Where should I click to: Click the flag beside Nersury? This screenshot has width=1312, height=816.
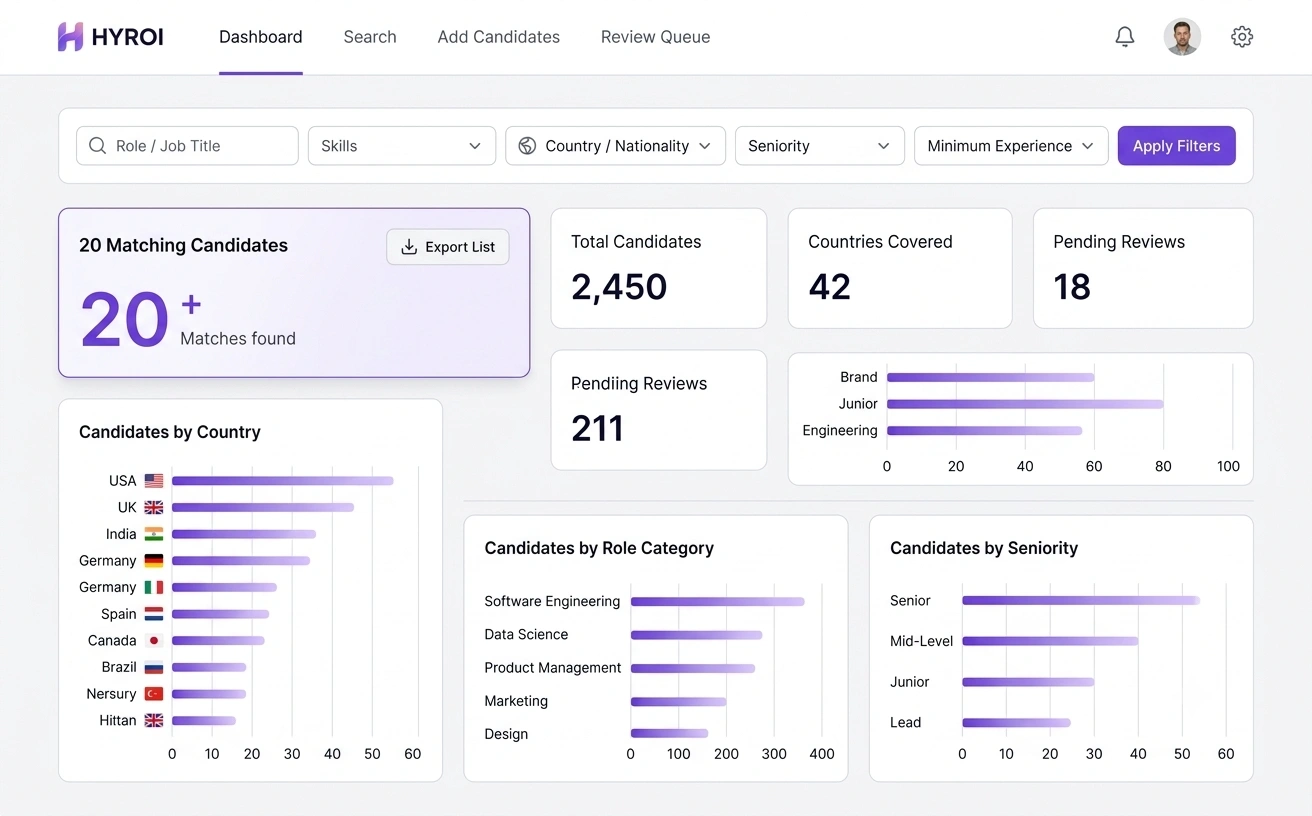(x=154, y=694)
